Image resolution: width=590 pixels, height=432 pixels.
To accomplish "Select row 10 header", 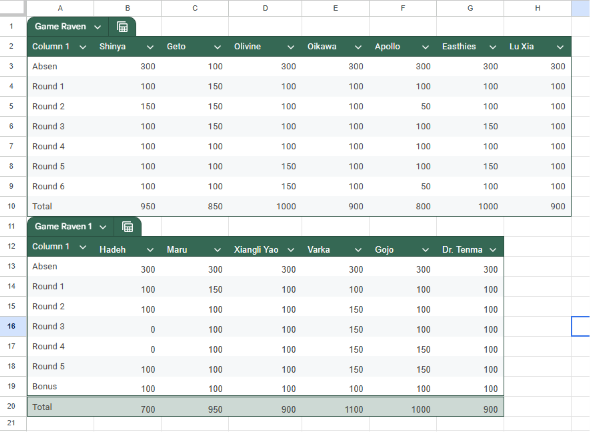I will pyautogui.click(x=11, y=206).
